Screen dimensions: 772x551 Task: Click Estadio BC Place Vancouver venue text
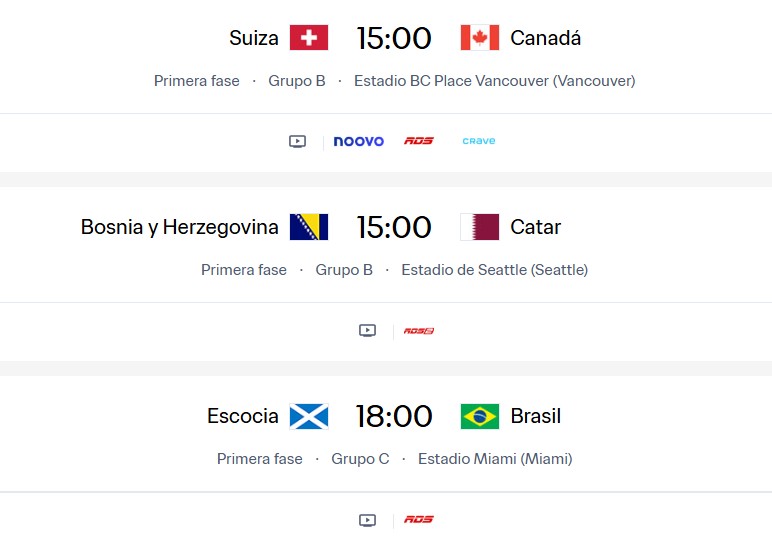pyautogui.click(x=494, y=81)
